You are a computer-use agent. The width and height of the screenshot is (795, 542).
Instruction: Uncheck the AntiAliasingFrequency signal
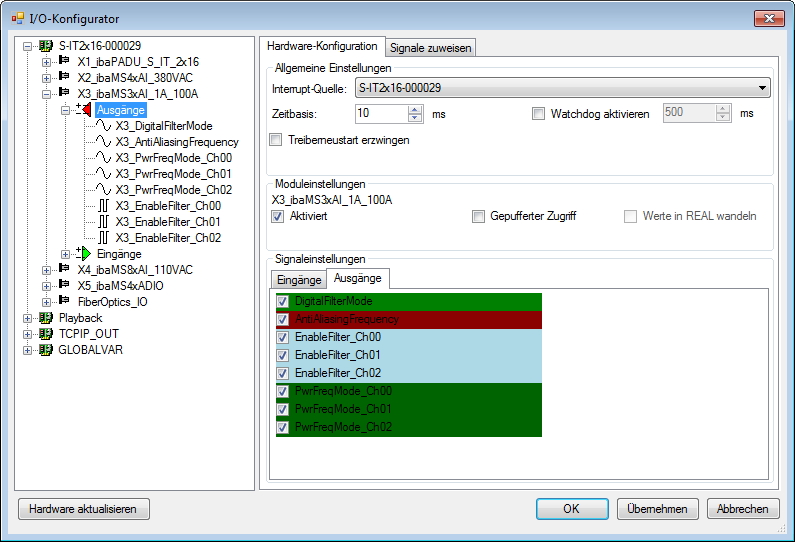click(282, 319)
